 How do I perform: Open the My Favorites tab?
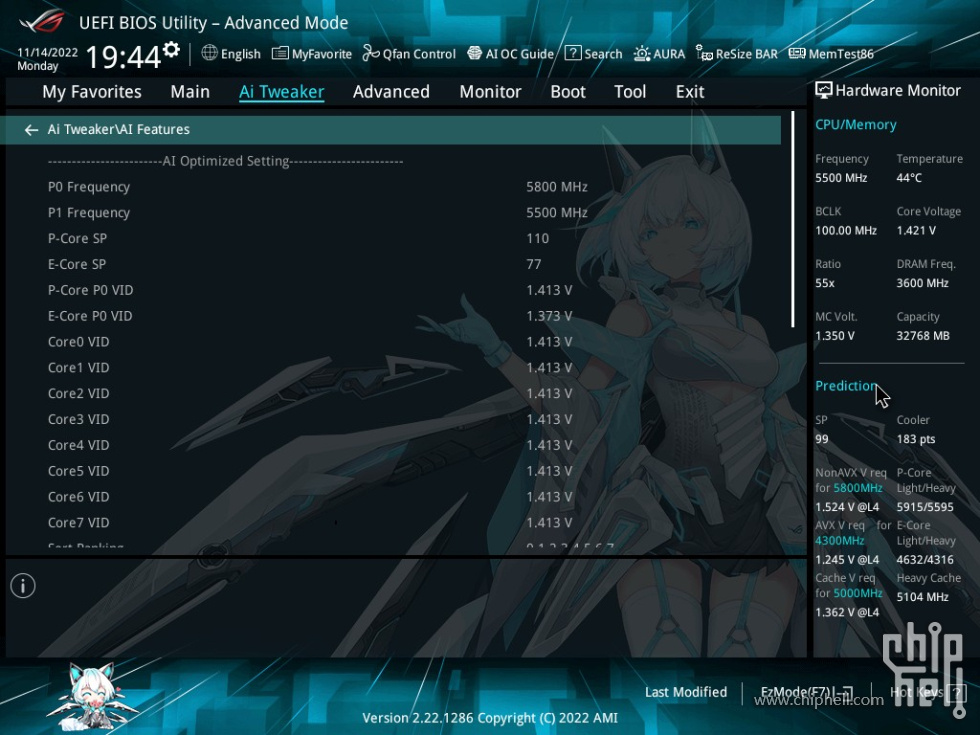click(x=92, y=92)
